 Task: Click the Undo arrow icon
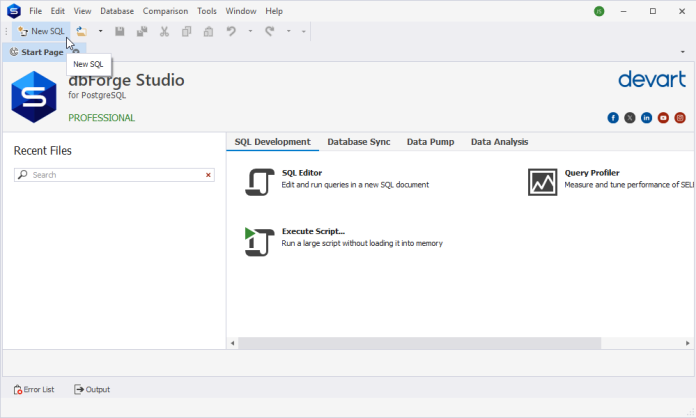231,31
